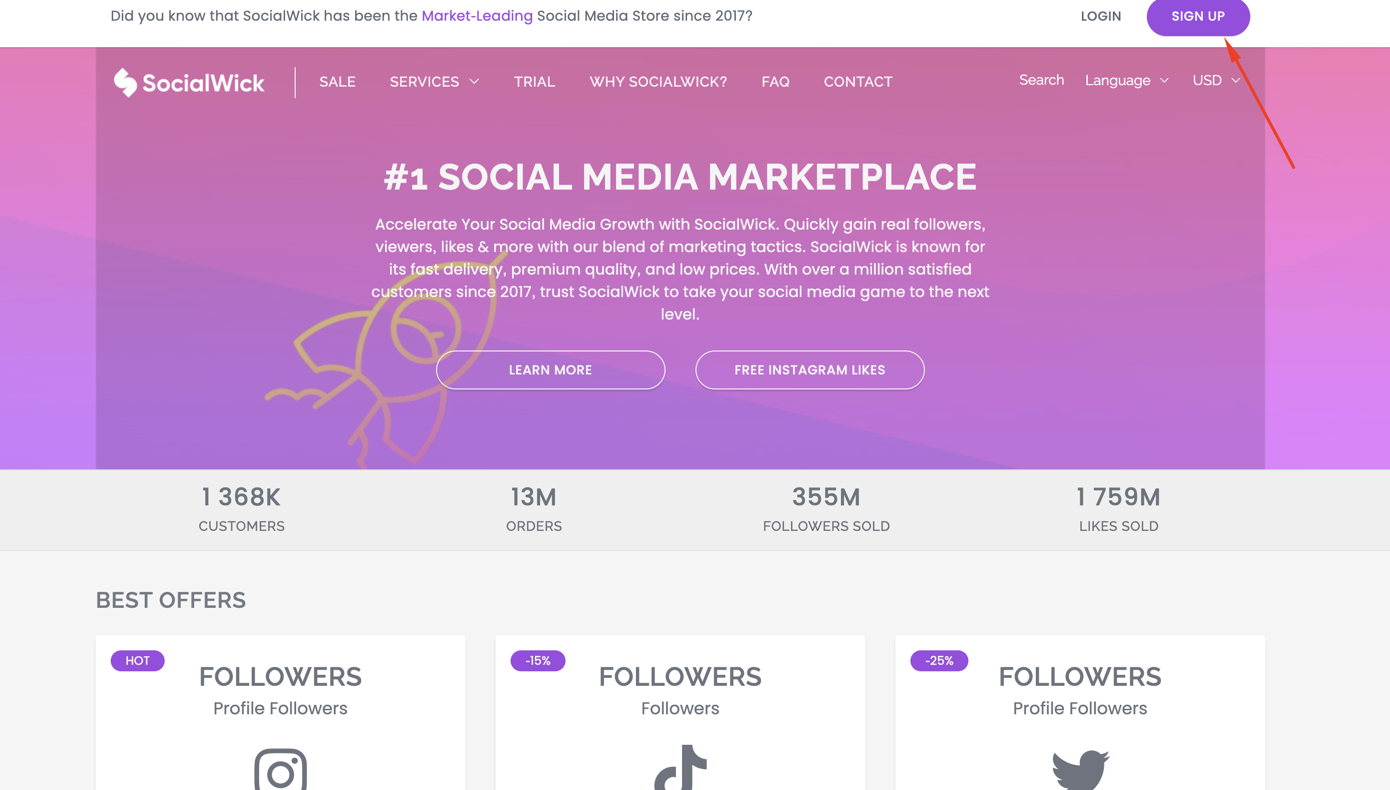The width and height of the screenshot is (1390, 790).
Task: Click the TikTok icon in the Followers card
Action: [x=680, y=768]
